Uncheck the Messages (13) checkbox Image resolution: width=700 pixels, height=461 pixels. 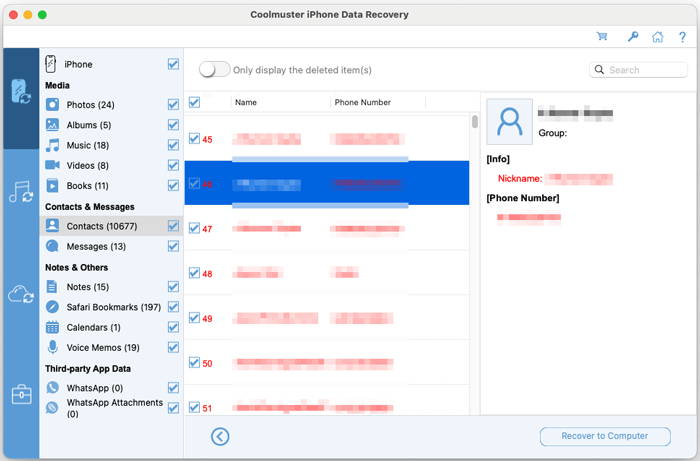coord(173,246)
